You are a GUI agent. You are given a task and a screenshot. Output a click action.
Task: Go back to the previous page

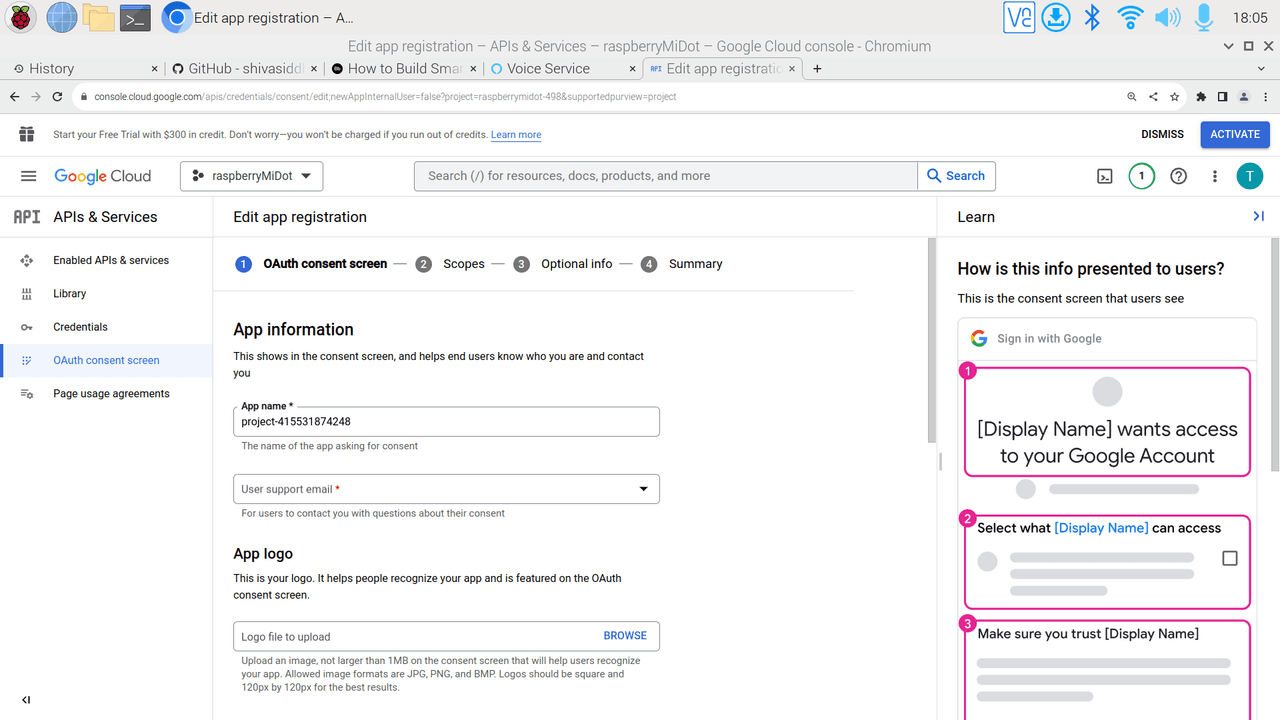(14, 97)
